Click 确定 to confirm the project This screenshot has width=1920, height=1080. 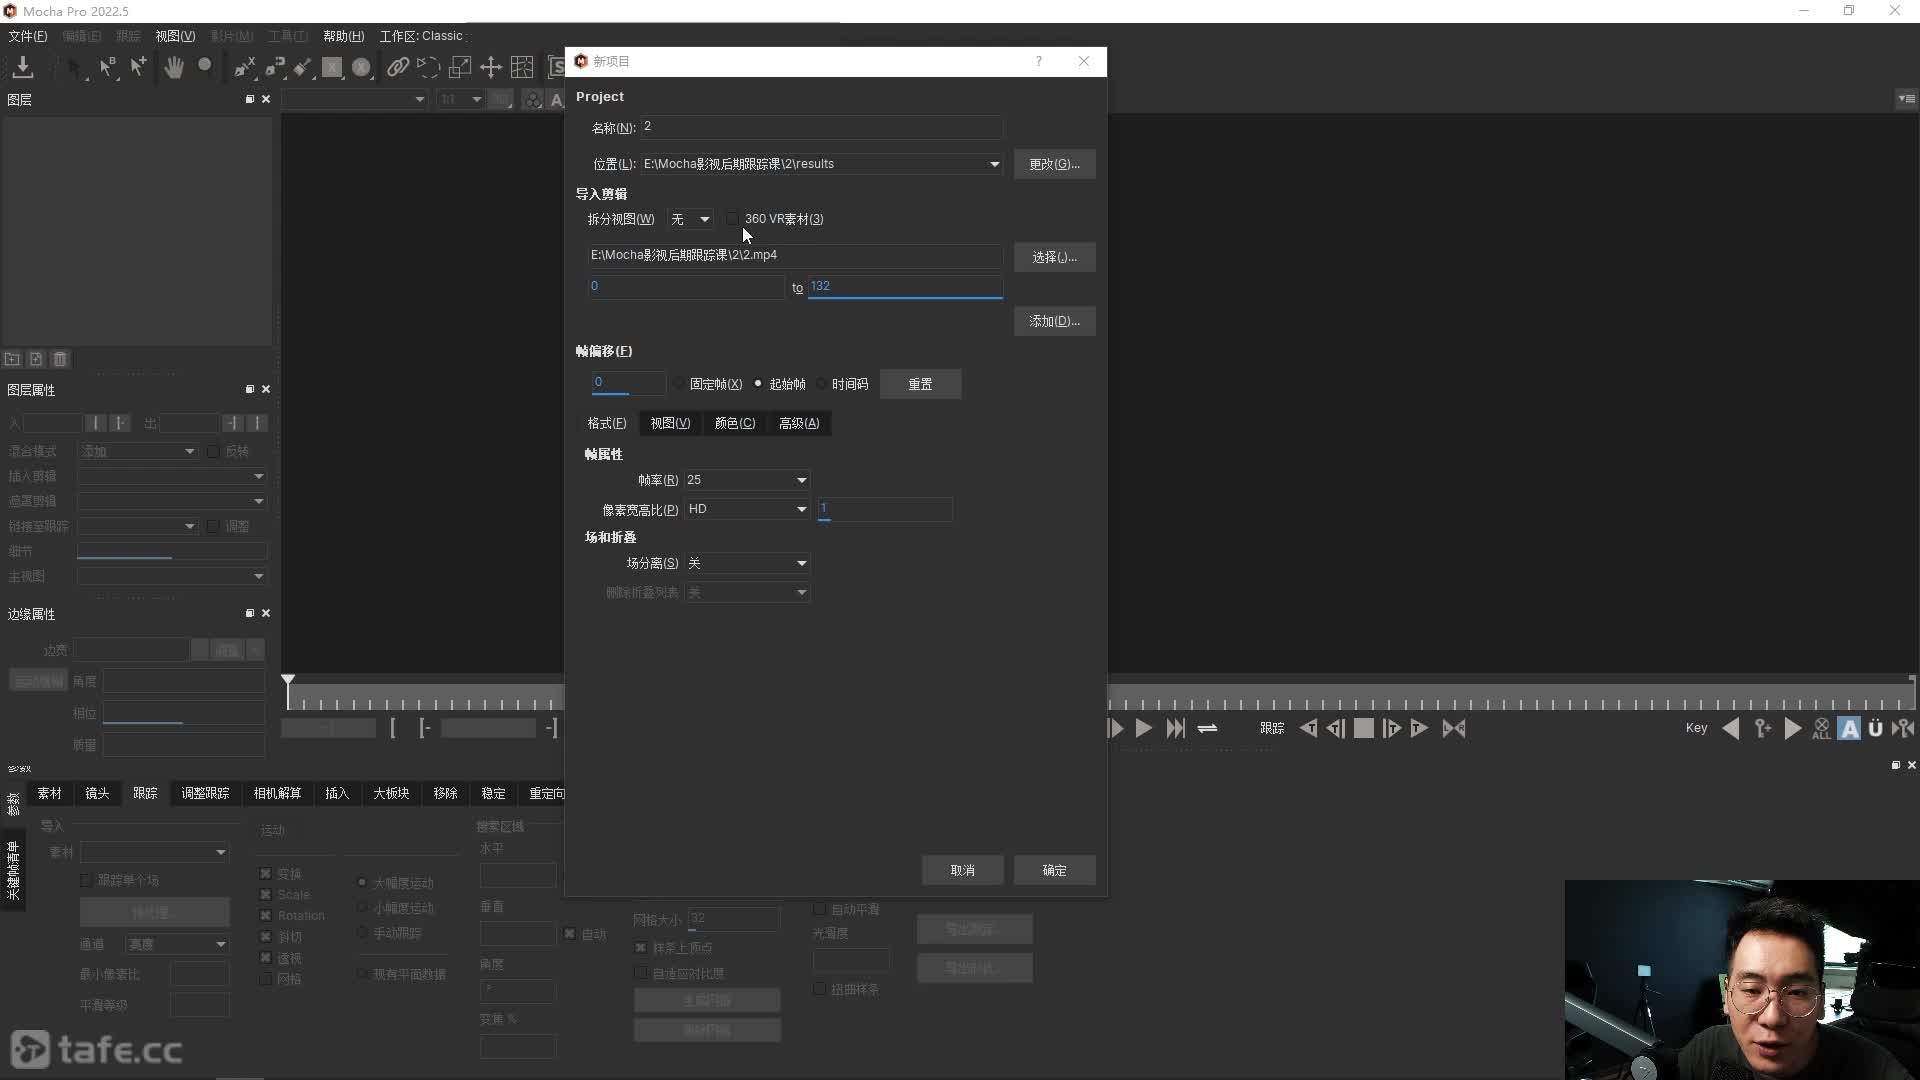coord(1055,870)
